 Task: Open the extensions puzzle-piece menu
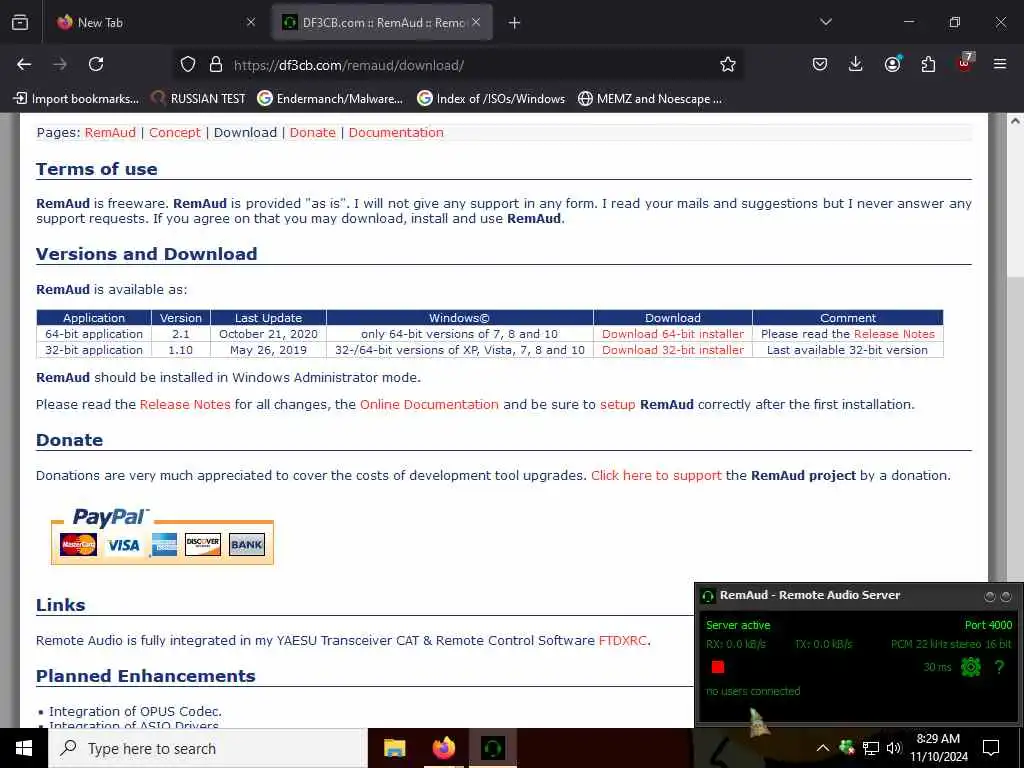coord(928,64)
